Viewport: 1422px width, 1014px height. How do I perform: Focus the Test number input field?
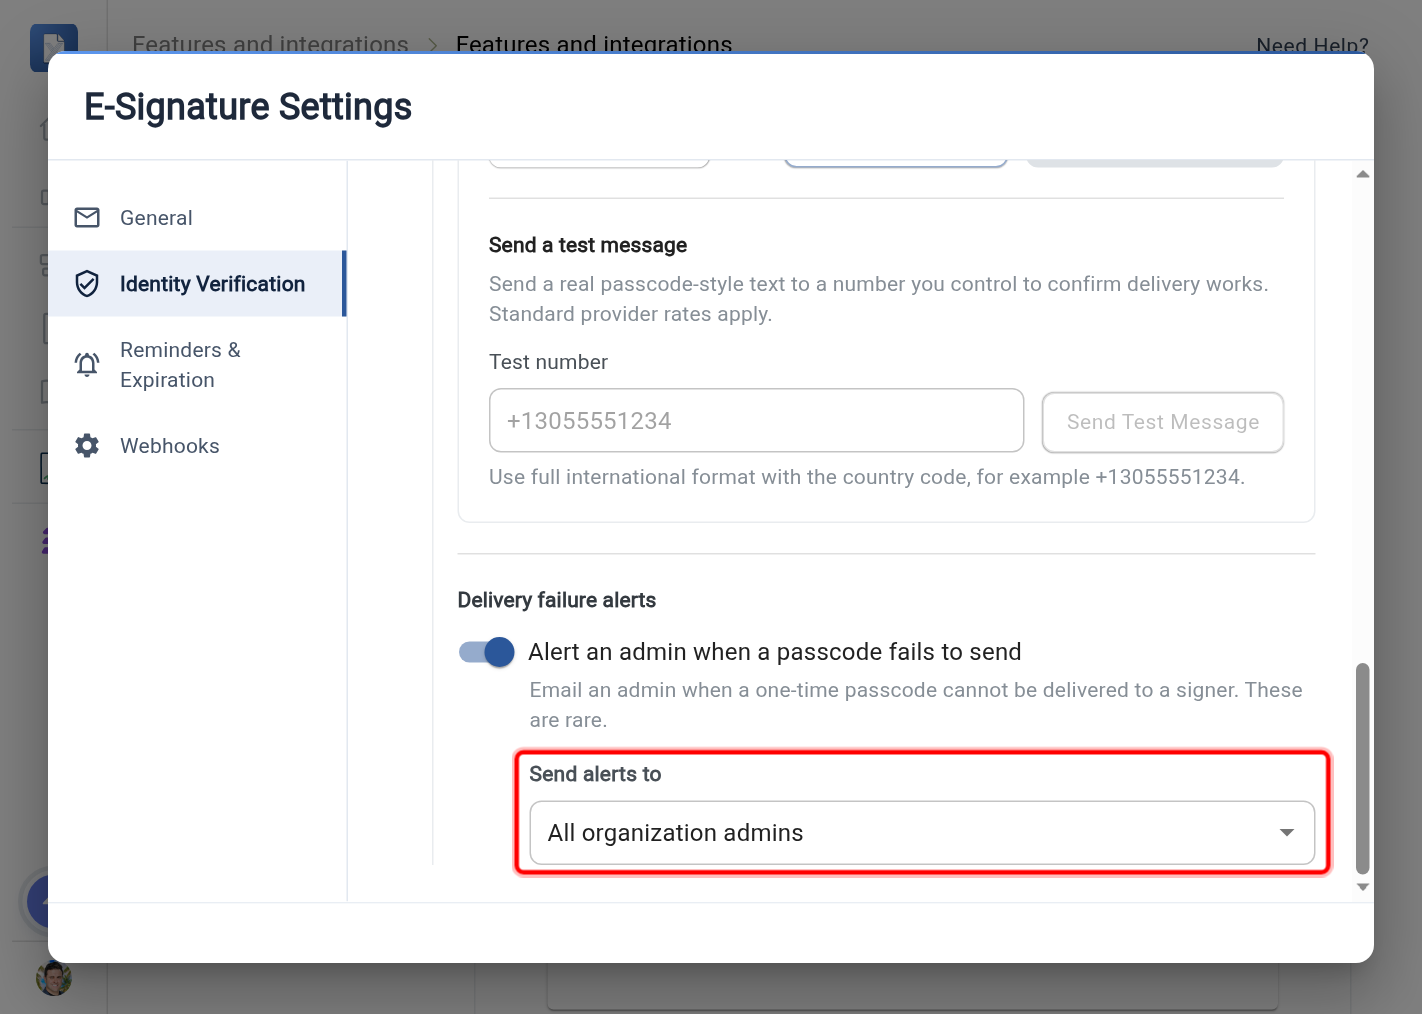[756, 421]
